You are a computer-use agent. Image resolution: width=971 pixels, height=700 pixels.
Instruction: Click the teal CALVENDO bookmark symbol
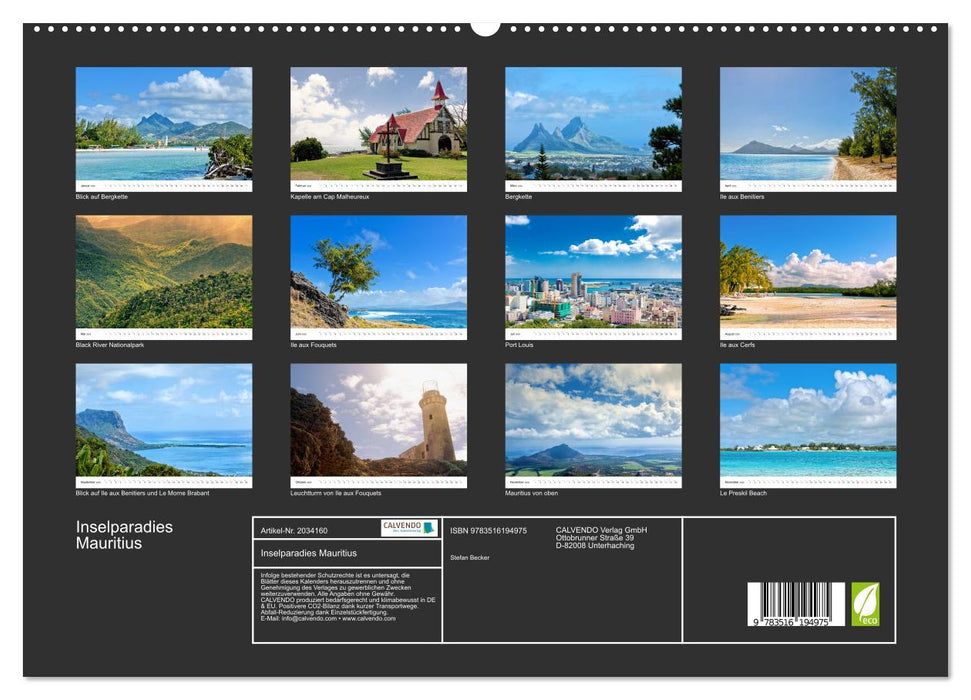(428, 528)
